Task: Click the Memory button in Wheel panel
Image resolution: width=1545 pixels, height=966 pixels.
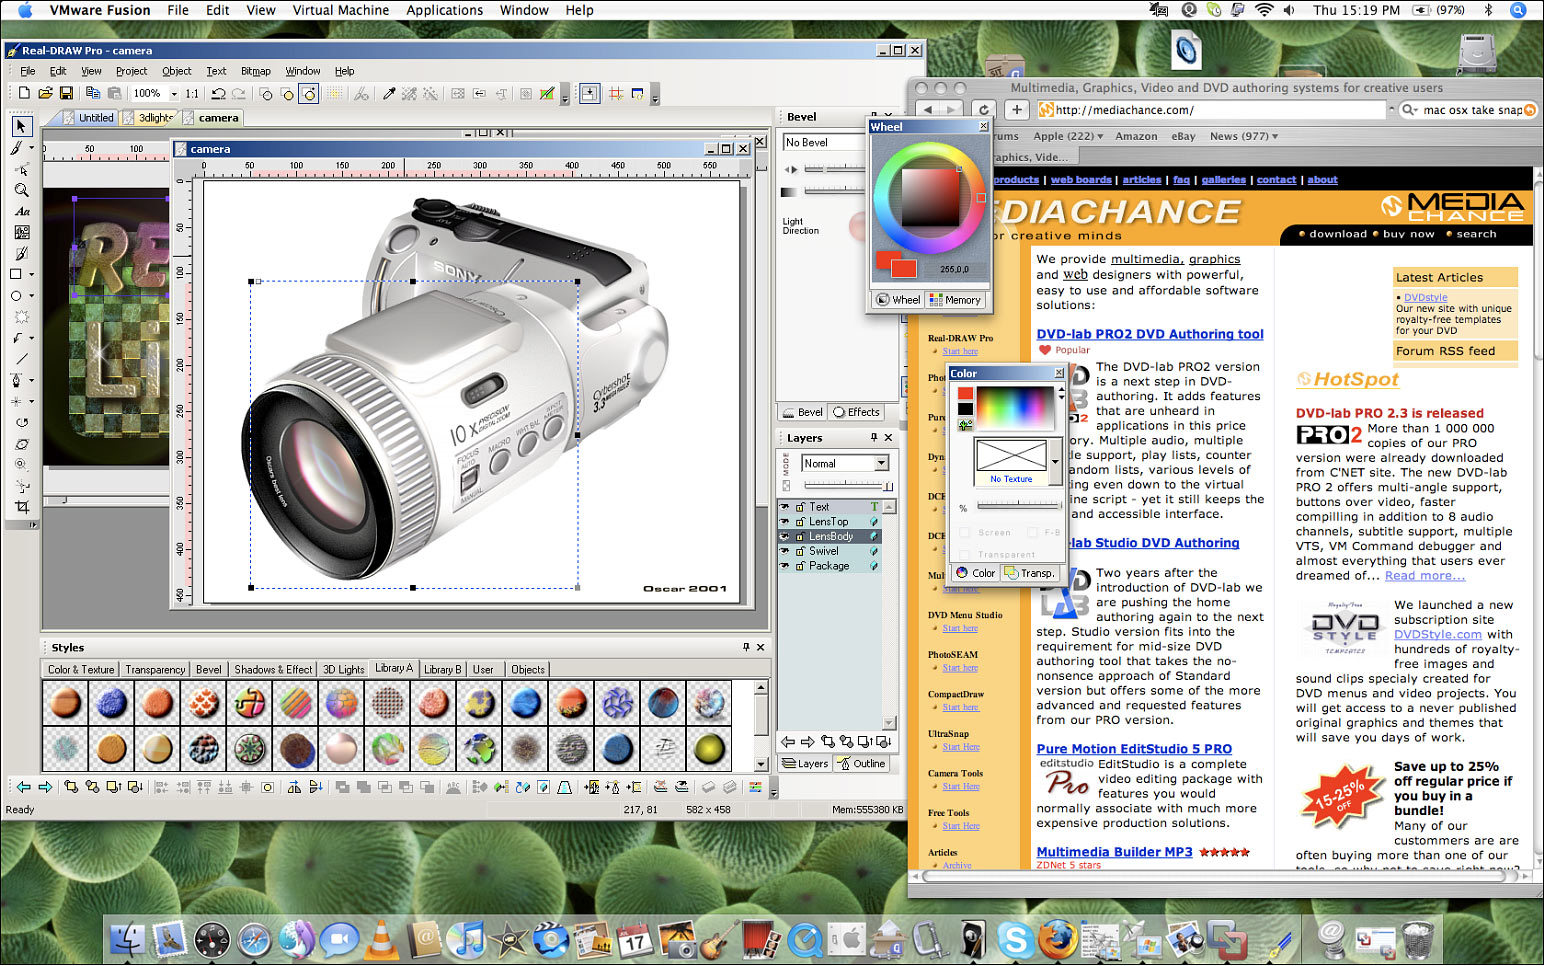Action: point(956,300)
